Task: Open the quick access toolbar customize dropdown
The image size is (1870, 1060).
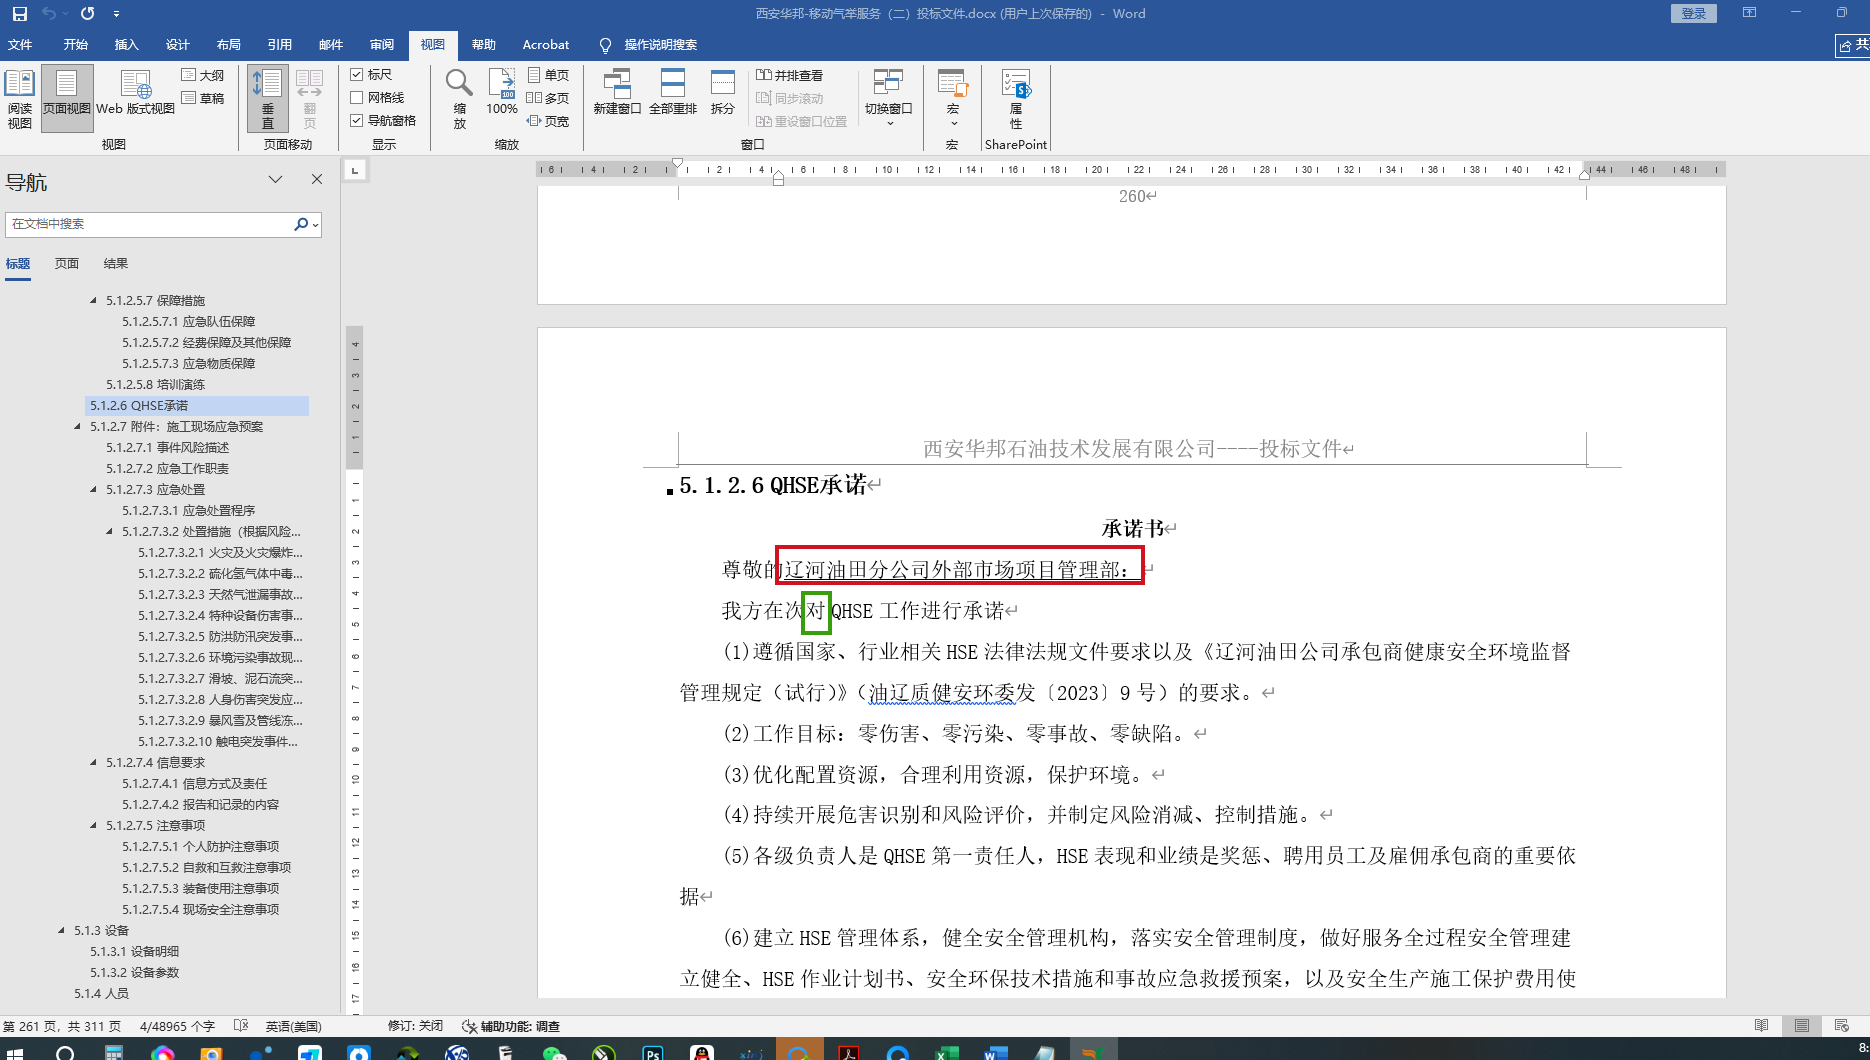Action: click(116, 14)
